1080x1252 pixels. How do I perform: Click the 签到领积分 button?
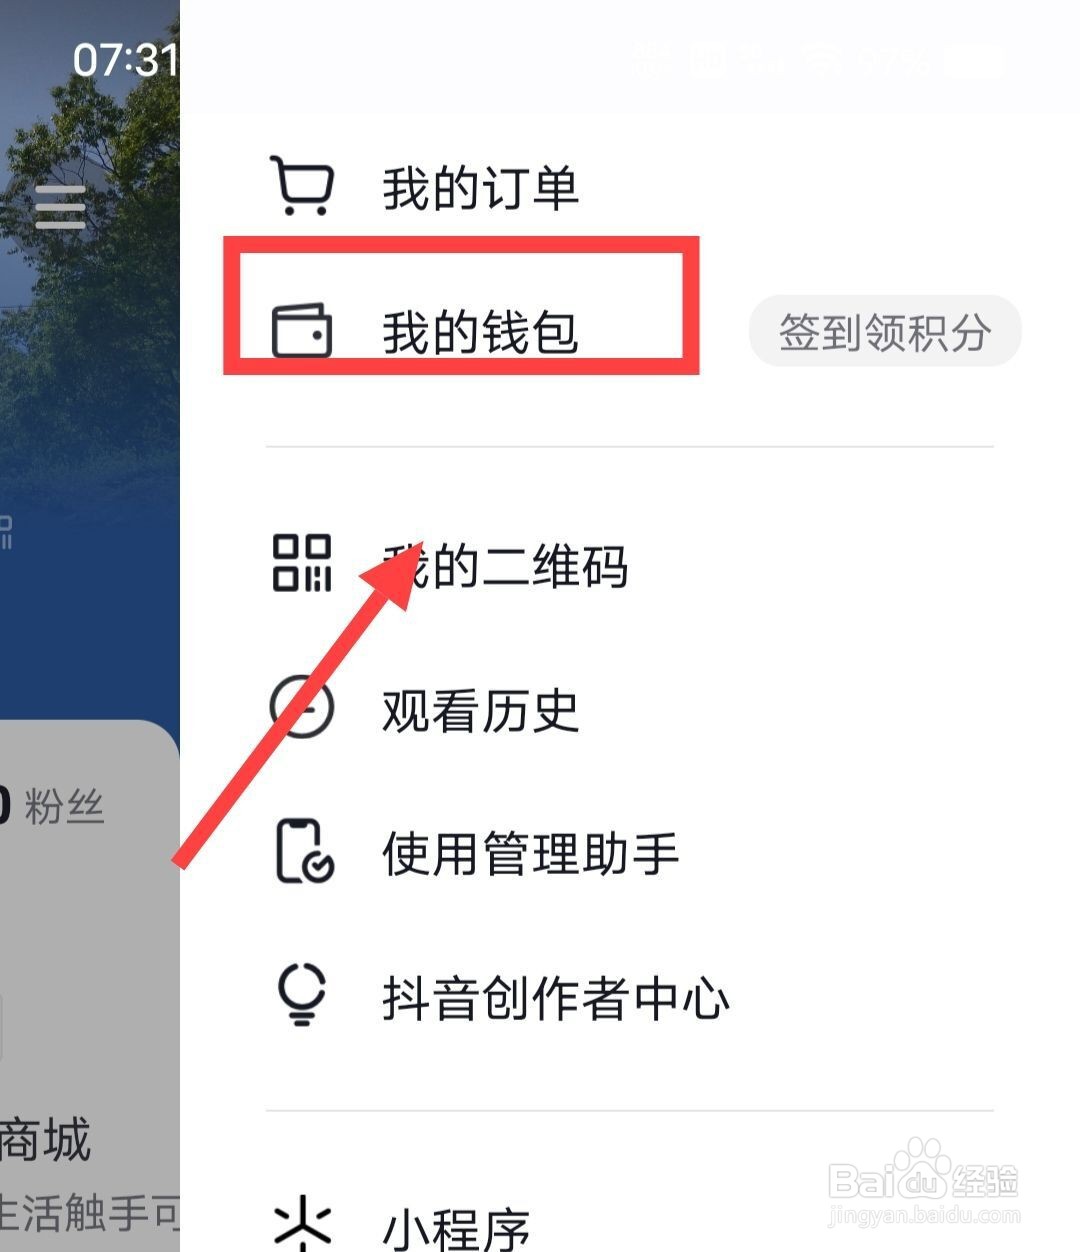(x=885, y=331)
